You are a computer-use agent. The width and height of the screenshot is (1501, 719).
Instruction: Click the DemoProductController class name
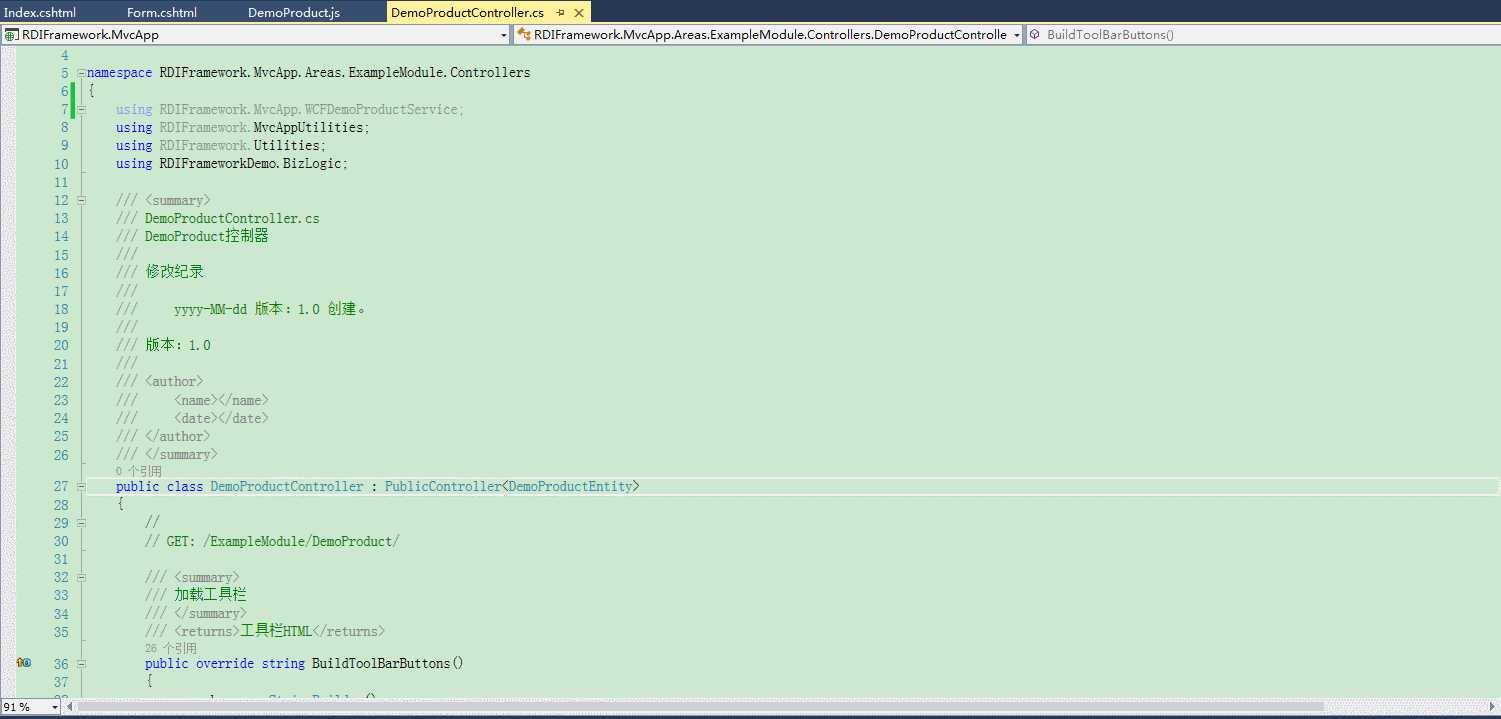(x=287, y=487)
